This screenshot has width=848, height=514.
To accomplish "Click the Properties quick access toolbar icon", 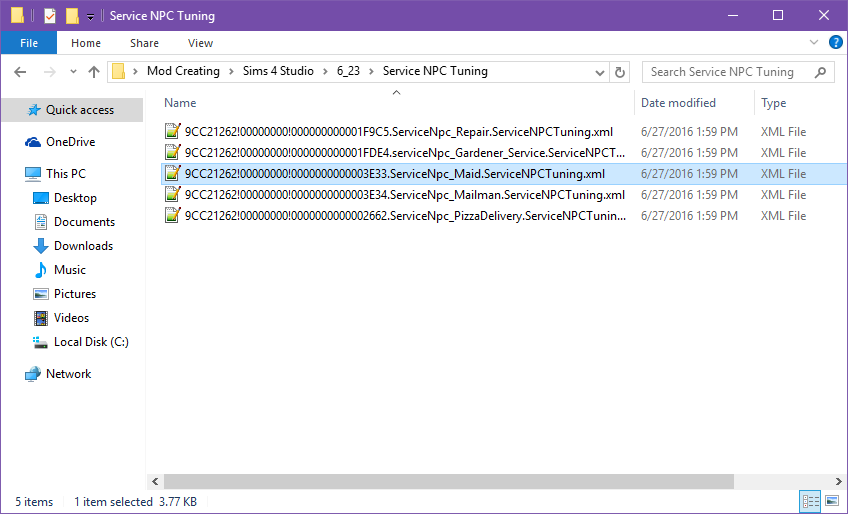I will click(x=50, y=16).
